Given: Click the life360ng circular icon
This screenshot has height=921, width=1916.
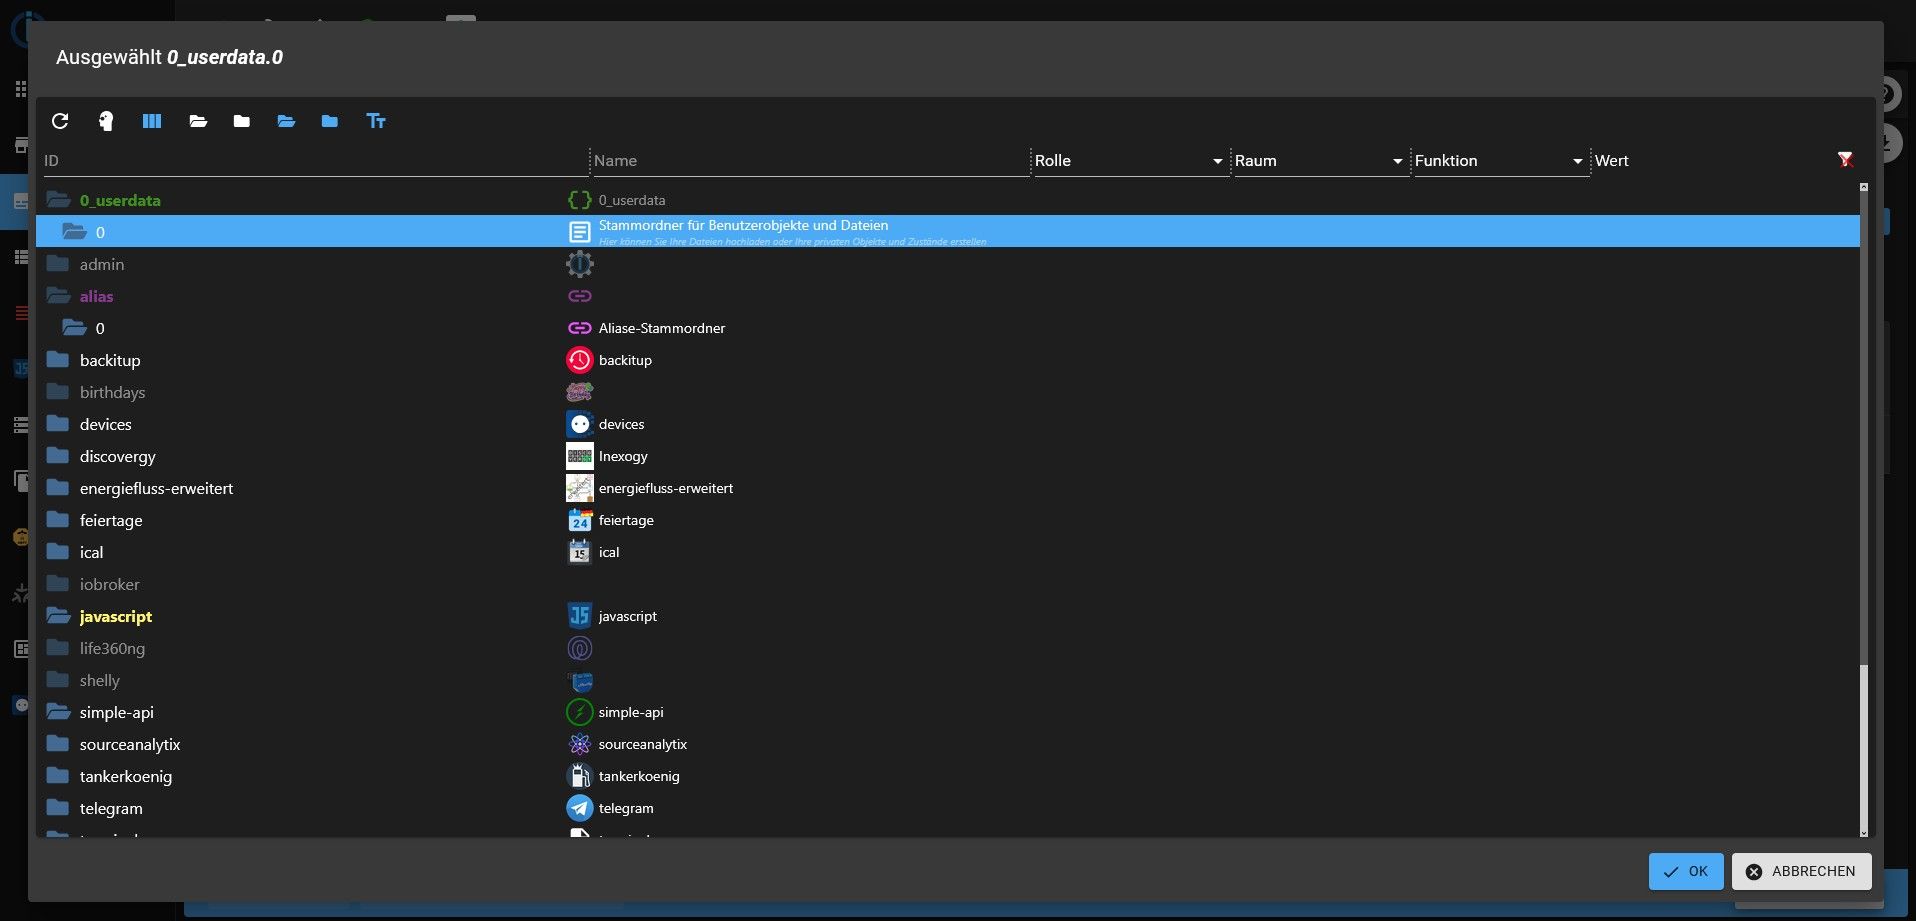Looking at the screenshot, I should 580,648.
